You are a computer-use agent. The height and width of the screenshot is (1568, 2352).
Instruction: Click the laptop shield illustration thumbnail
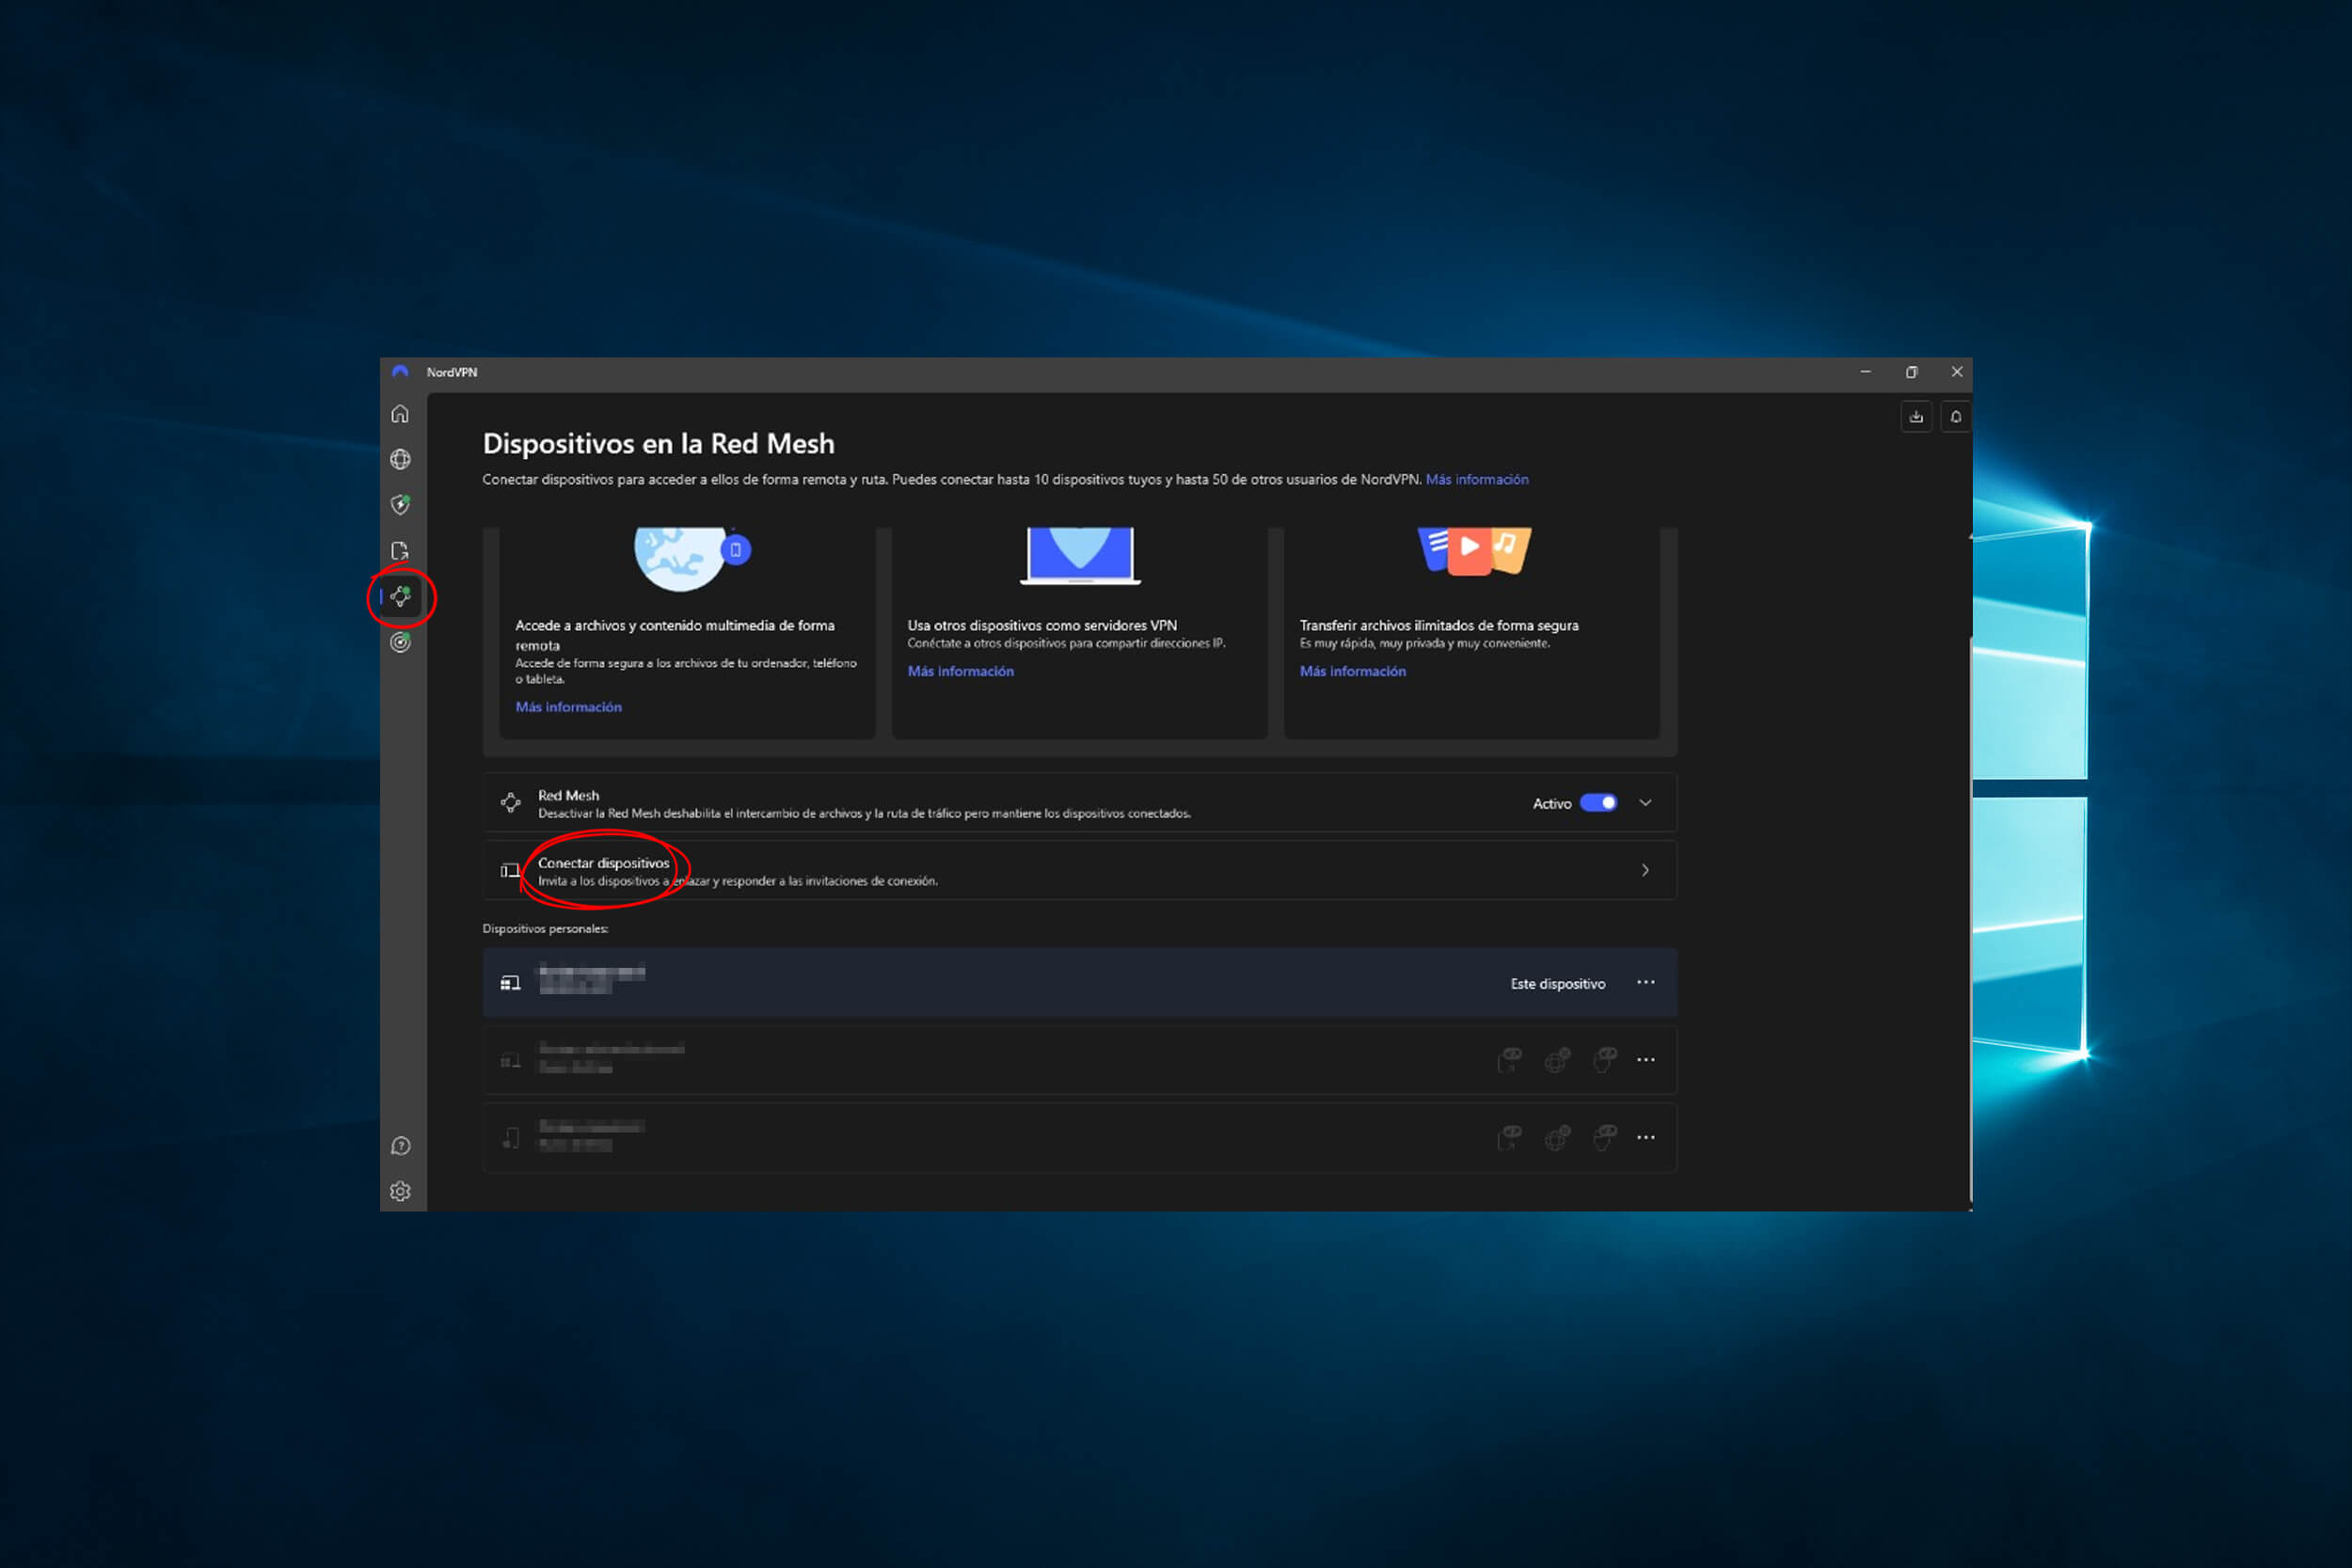(x=1080, y=556)
